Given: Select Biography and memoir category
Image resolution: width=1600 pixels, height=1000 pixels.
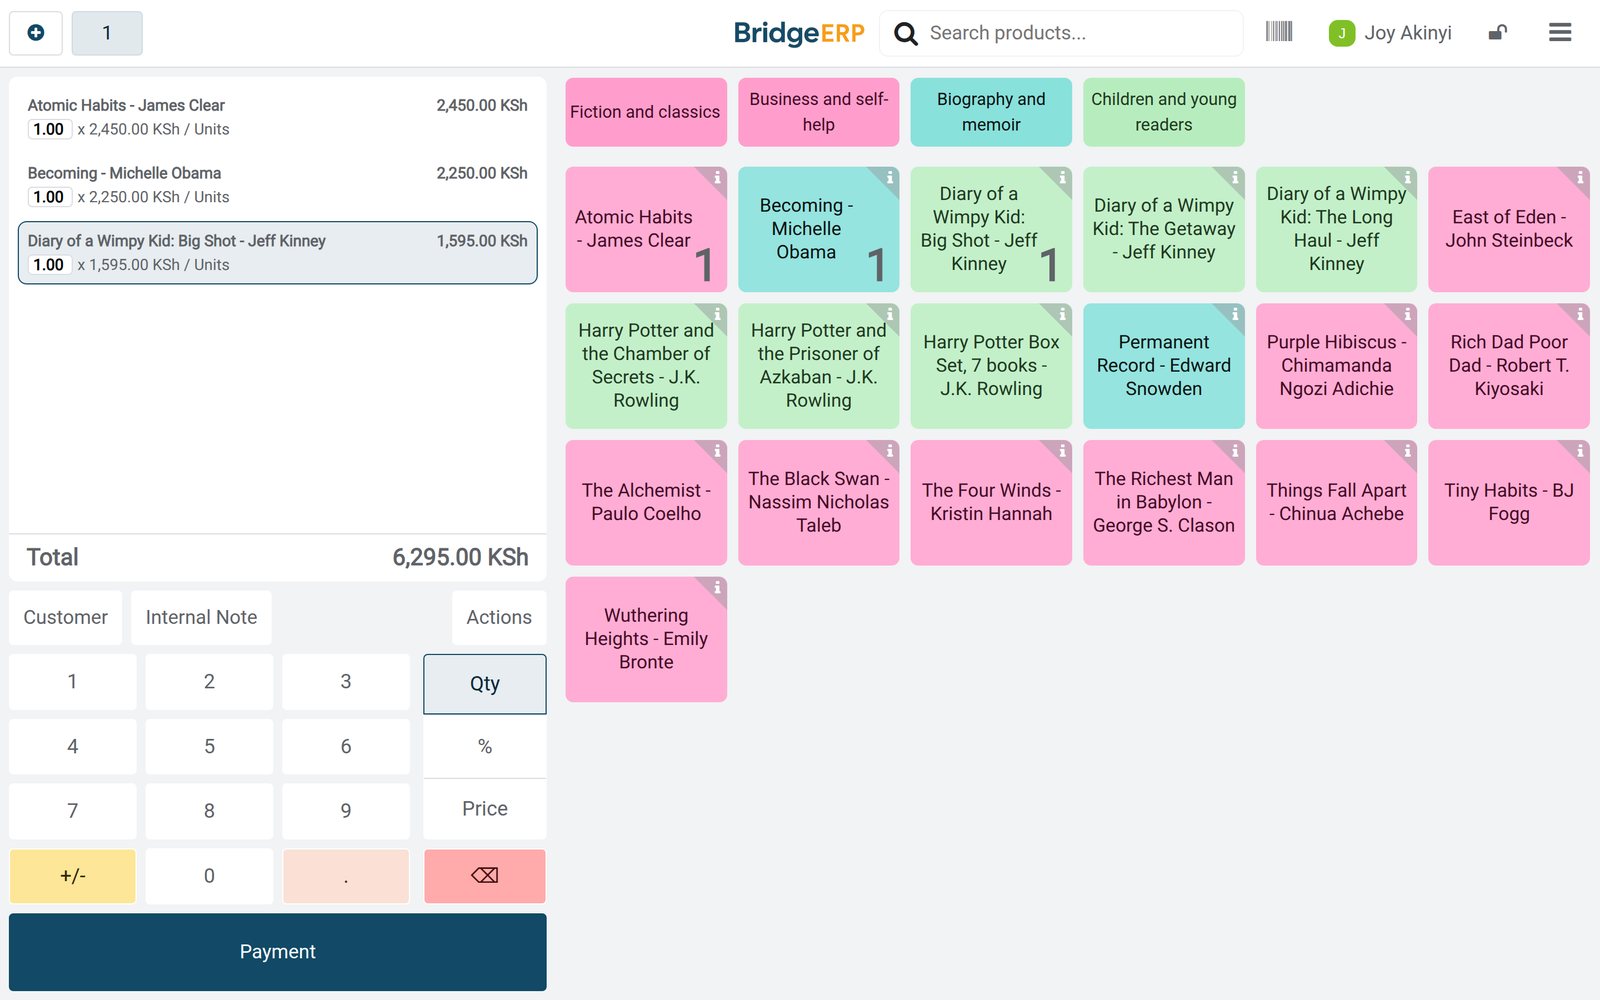Looking at the screenshot, I should pyautogui.click(x=991, y=112).
